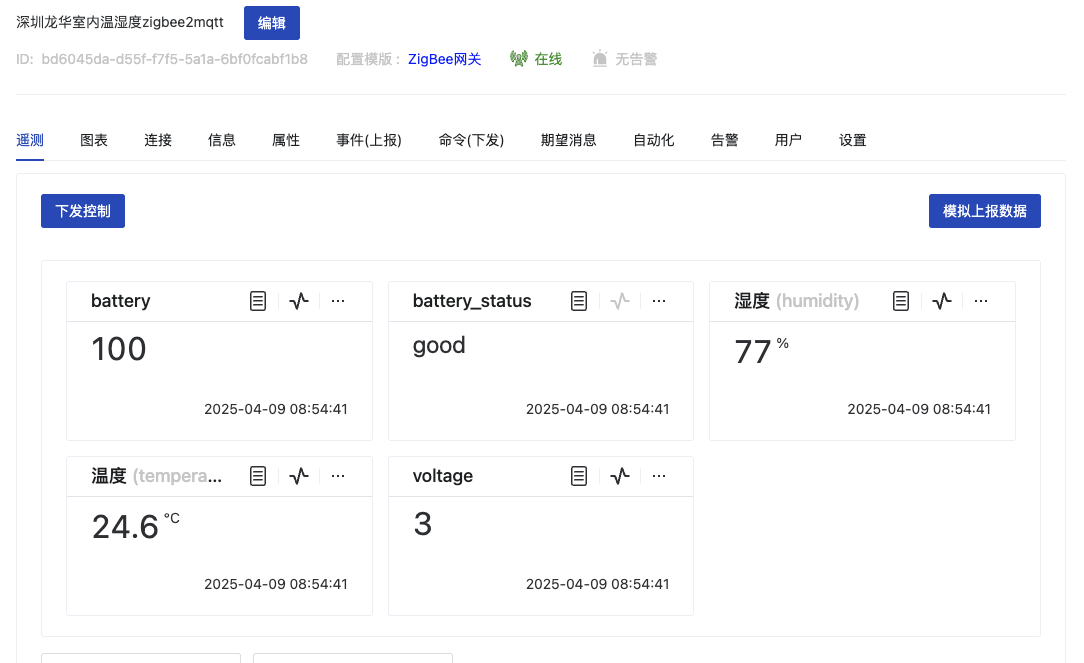The height and width of the screenshot is (663, 1084).
Task: Open the humidity card more options menu
Action: pos(981,301)
